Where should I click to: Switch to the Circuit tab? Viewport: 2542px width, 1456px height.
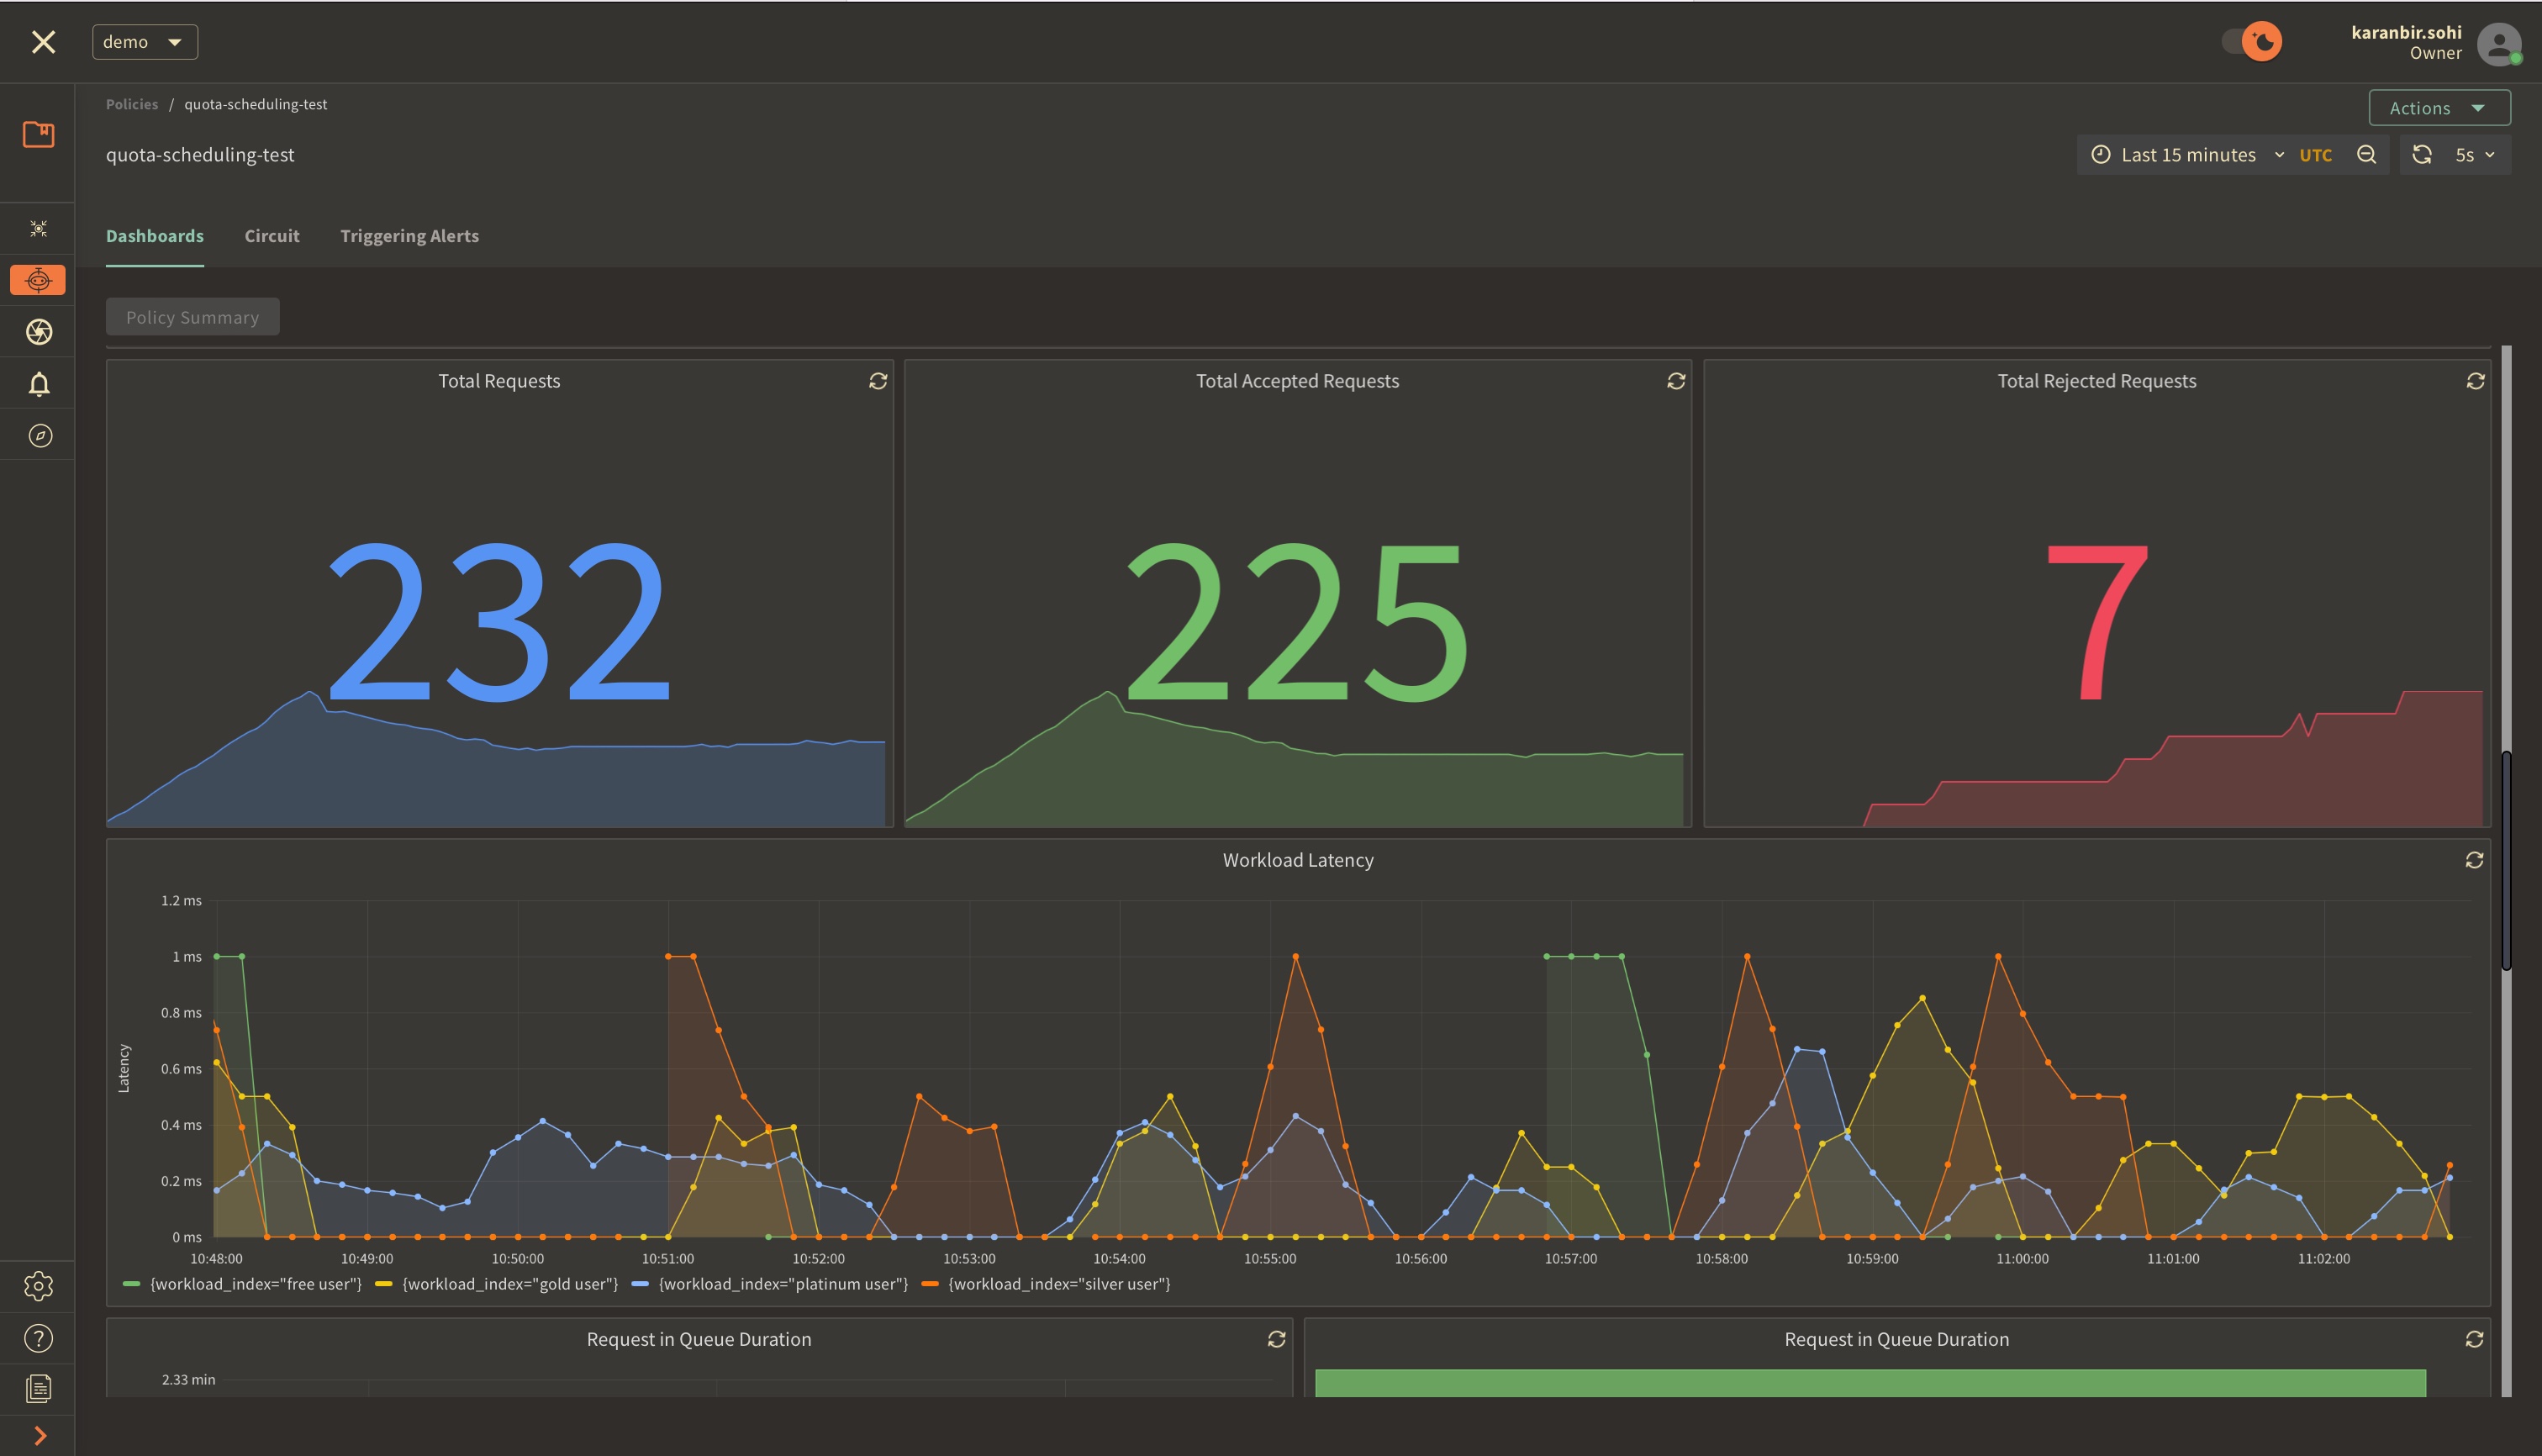click(x=272, y=236)
